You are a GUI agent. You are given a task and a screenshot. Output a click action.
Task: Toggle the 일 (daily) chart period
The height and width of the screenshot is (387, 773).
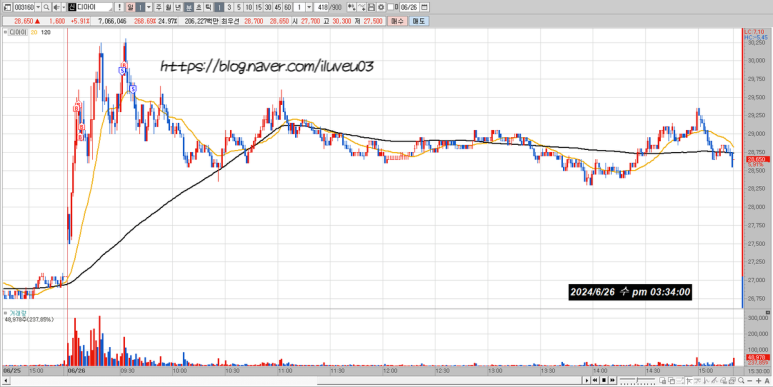(x=131, y=7)
